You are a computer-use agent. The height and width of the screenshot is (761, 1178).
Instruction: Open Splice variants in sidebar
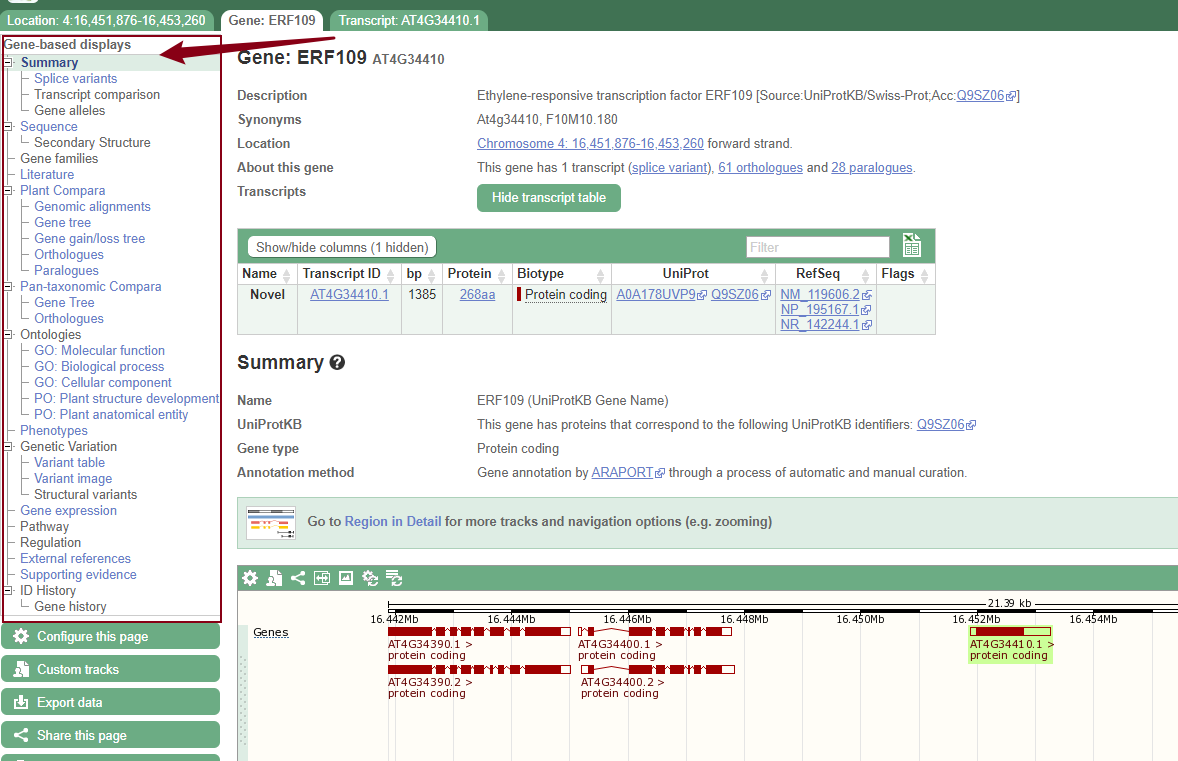pos(75,78)
